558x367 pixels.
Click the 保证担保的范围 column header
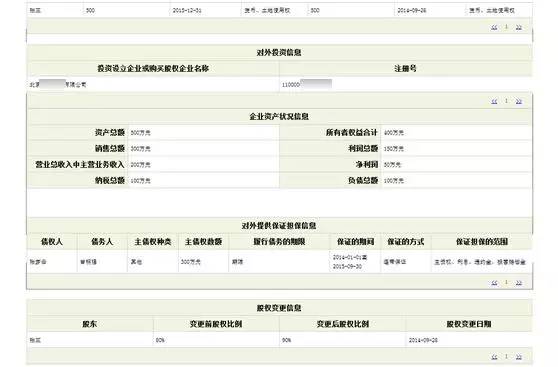coord(482,242)
